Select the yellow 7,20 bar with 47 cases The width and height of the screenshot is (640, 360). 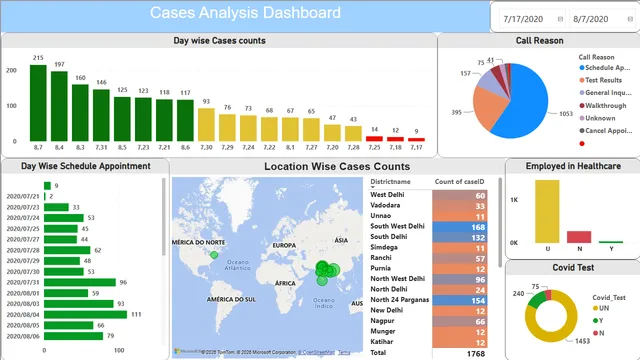coord(332,133)
